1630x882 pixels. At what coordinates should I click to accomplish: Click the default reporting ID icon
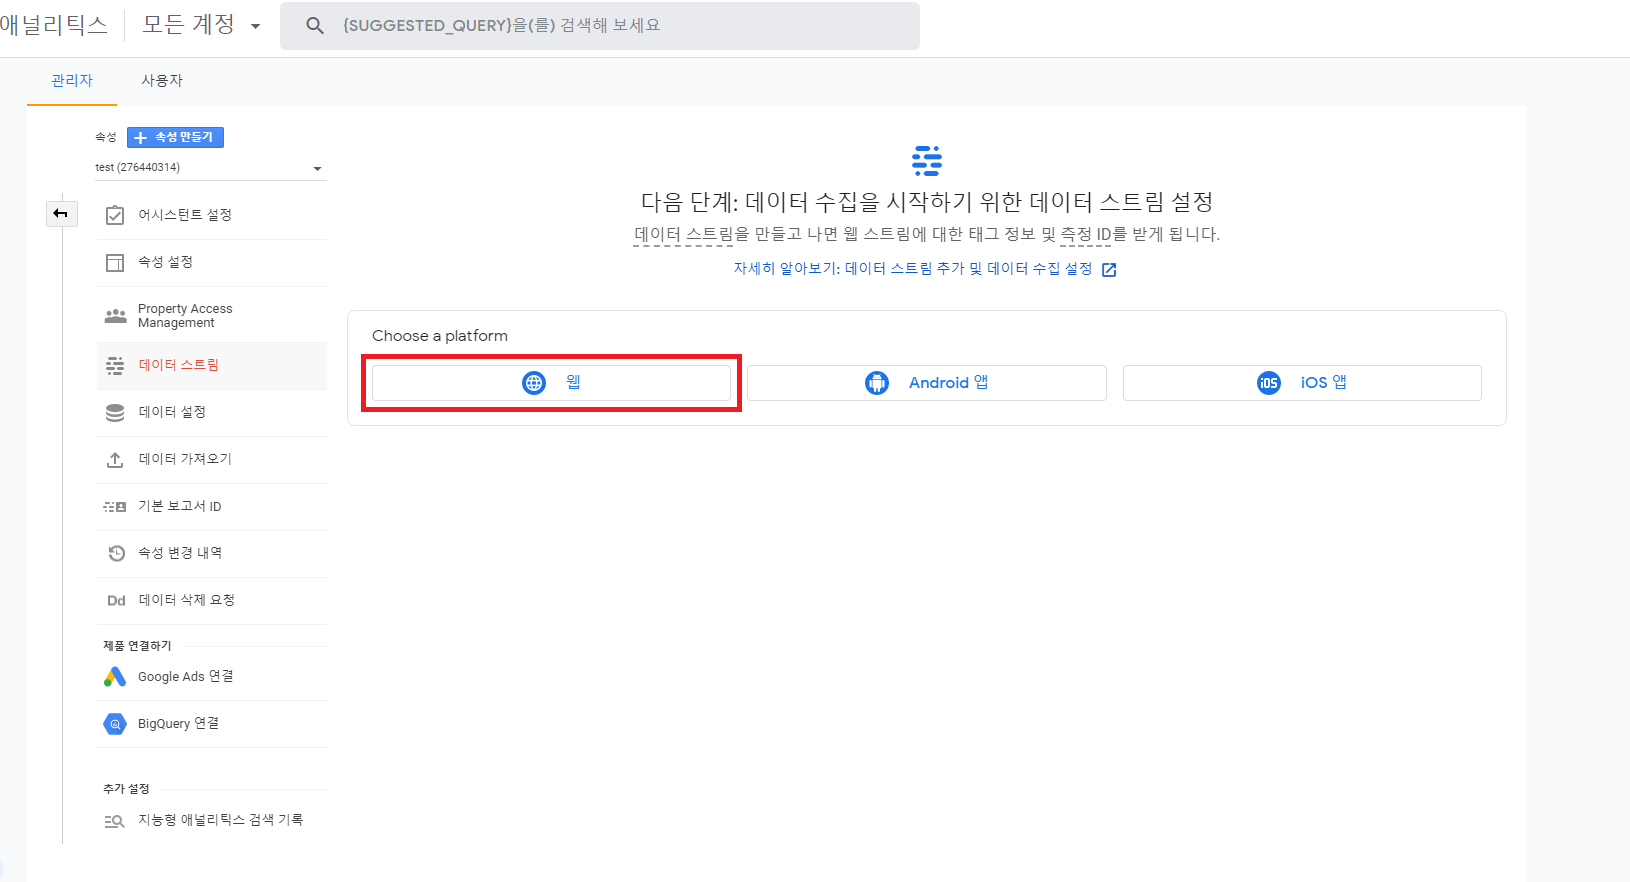coord(115,507)
